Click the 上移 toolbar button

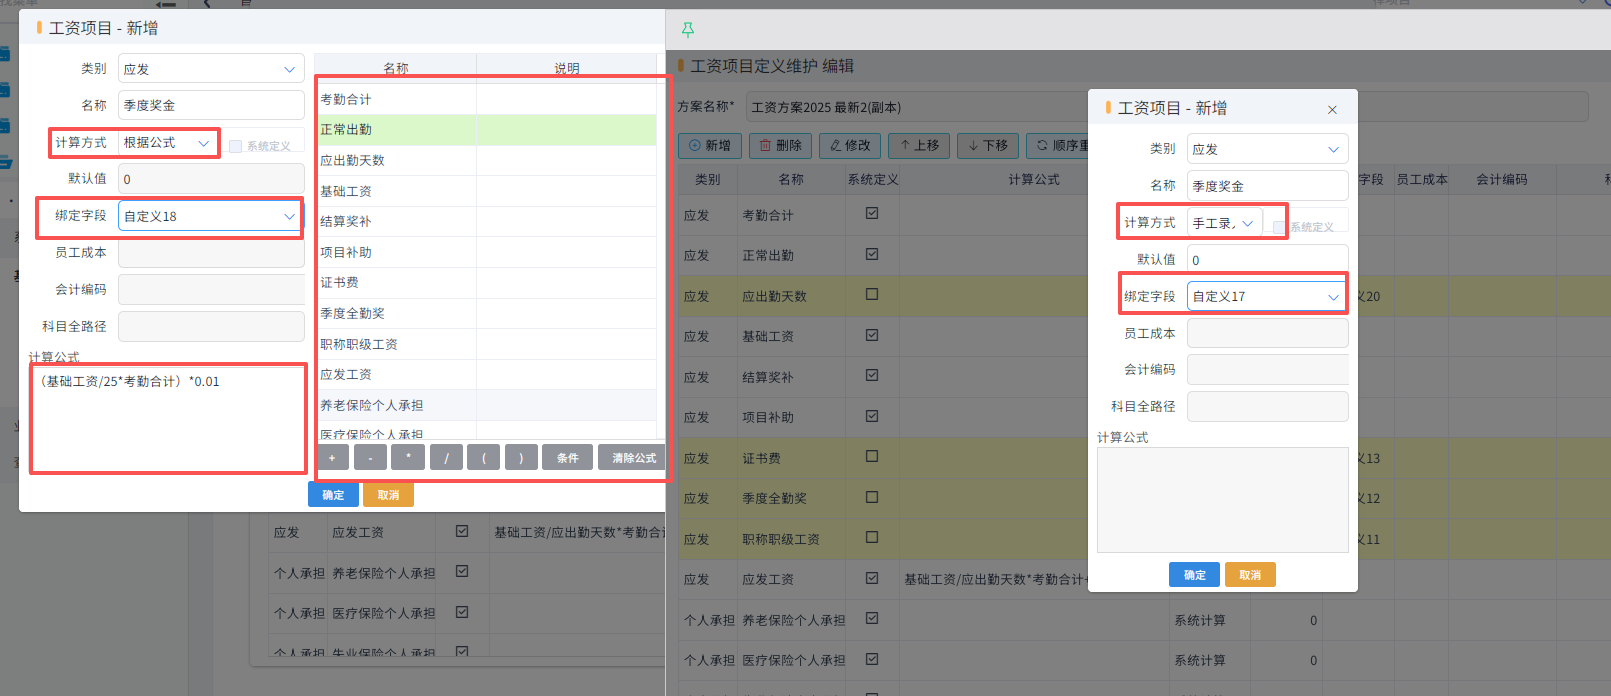click(x=919, y=146)
